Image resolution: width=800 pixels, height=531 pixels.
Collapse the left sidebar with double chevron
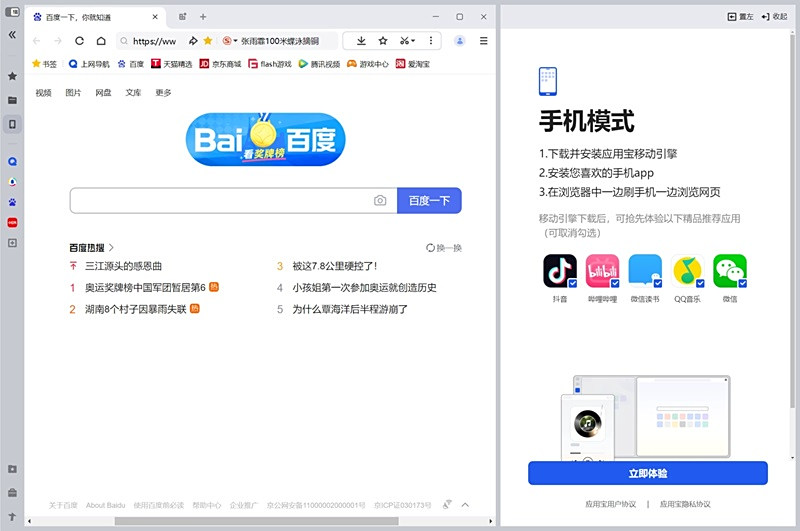pos(12,34)
